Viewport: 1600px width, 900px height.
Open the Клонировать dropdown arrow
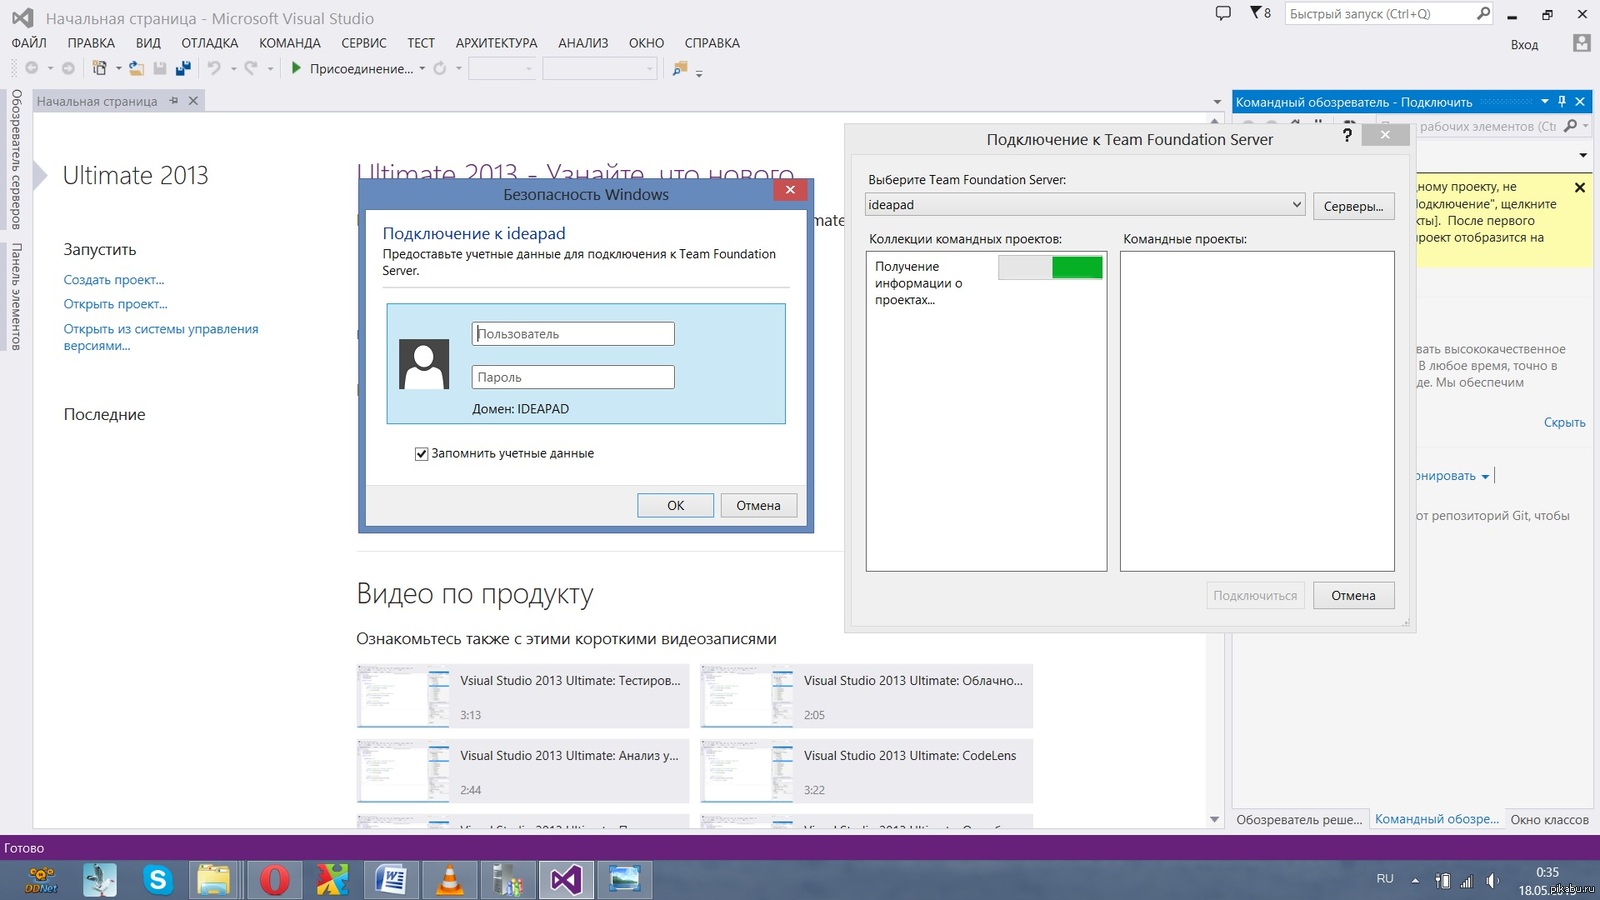pyautogui.click(x=1485, y=476)
